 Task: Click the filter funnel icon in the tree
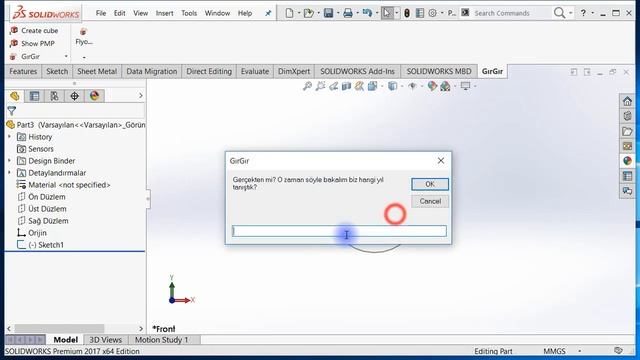(x=11, y=111)
